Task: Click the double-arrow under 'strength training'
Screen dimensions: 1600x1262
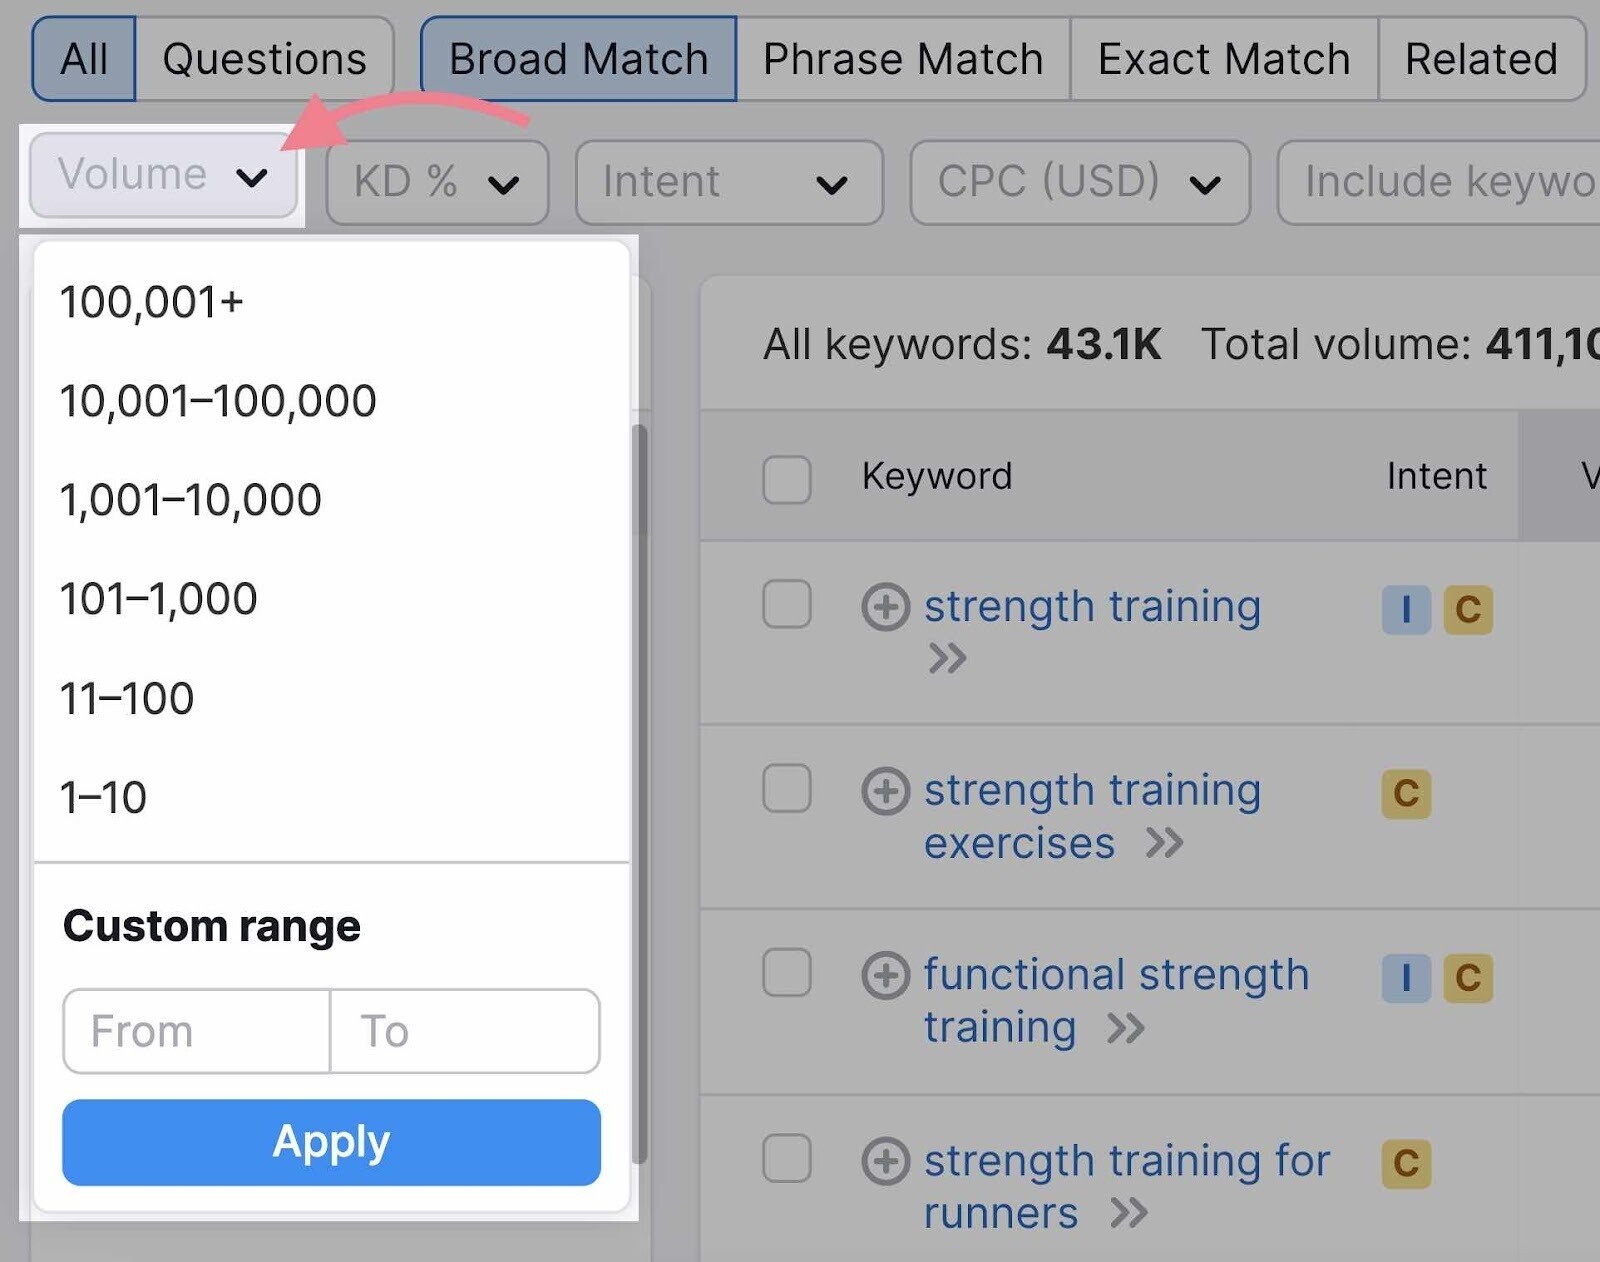Action: click(x=946, y=658)
